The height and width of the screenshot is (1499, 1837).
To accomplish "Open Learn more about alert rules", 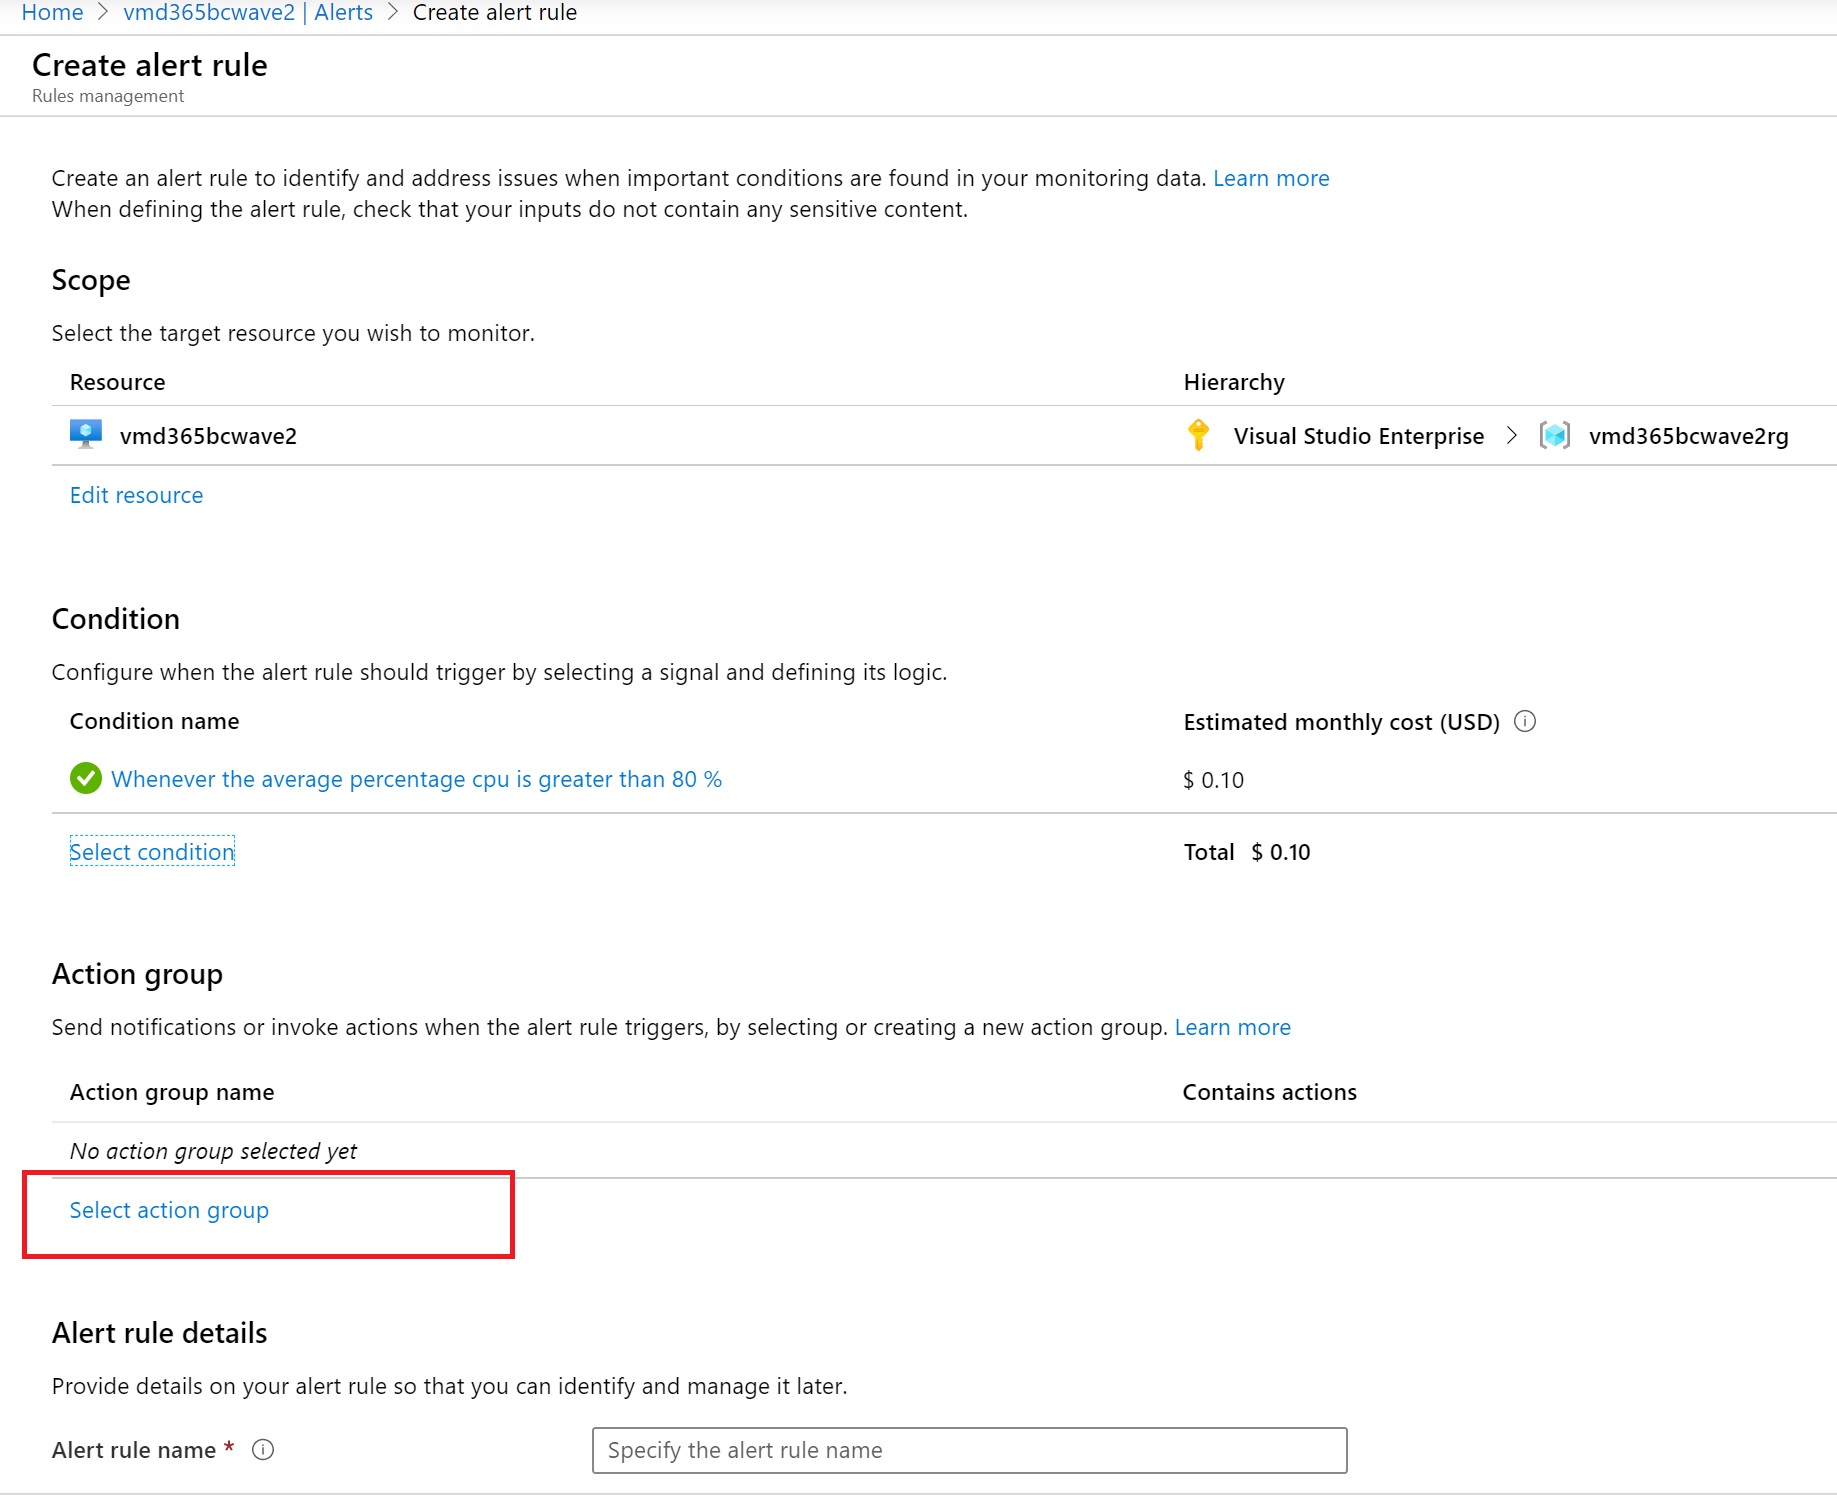I will point(1270,177).
